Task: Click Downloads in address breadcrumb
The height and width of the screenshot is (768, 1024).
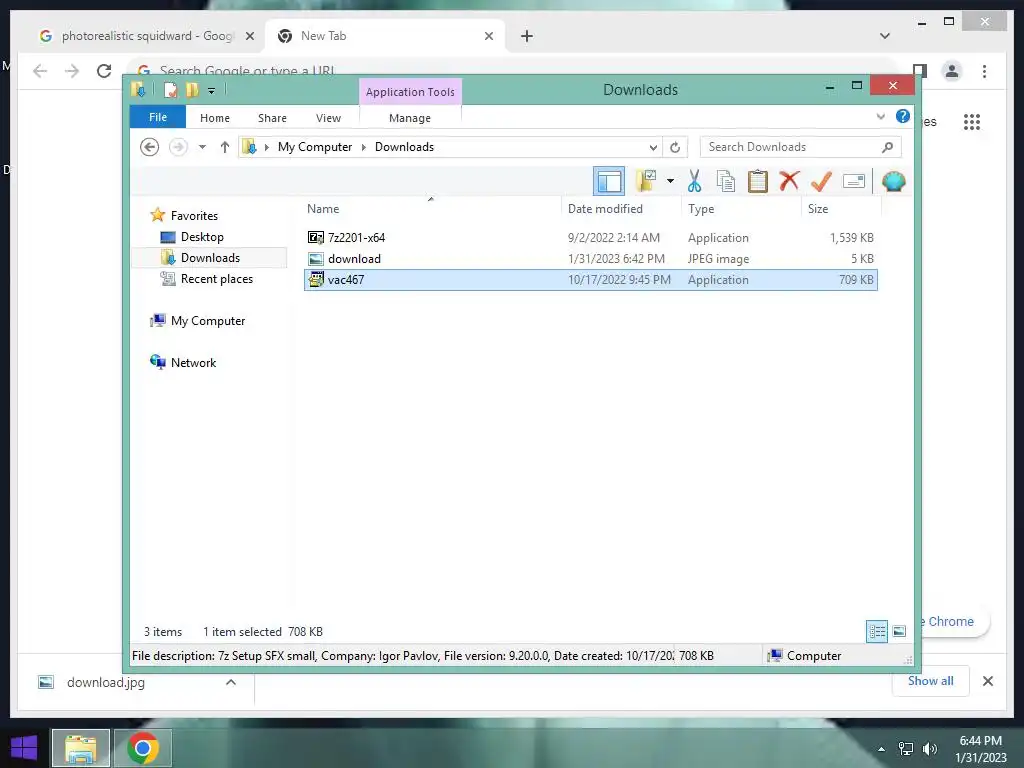Action: pos(404,147)
